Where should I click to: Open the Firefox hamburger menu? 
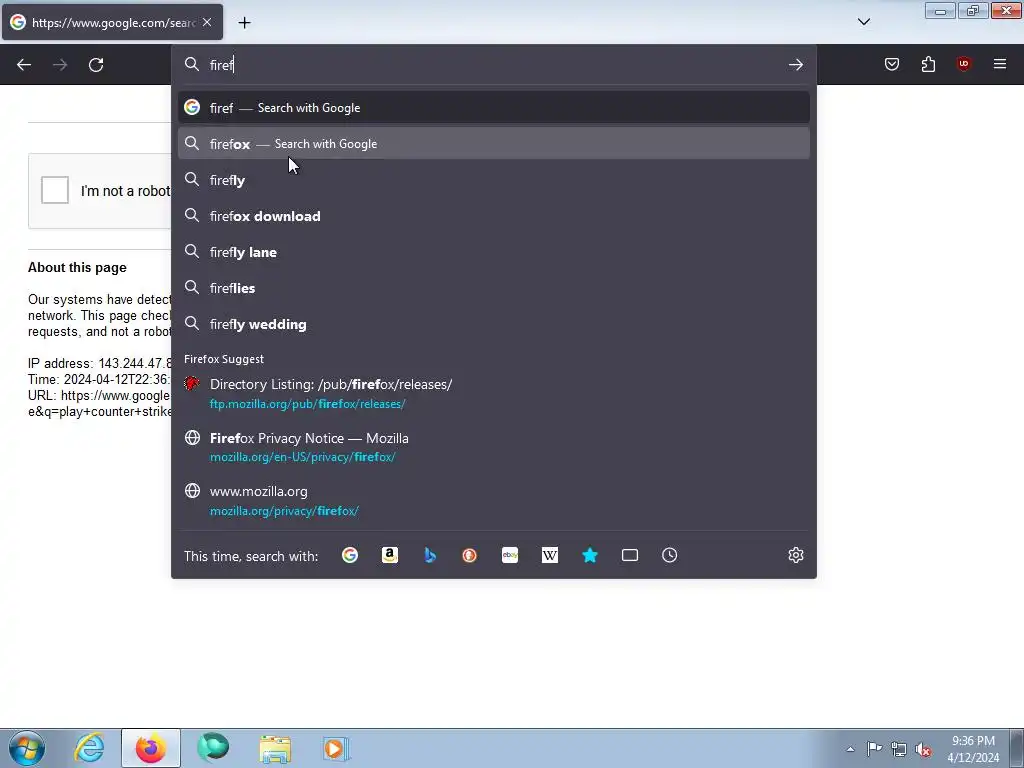1000,64
